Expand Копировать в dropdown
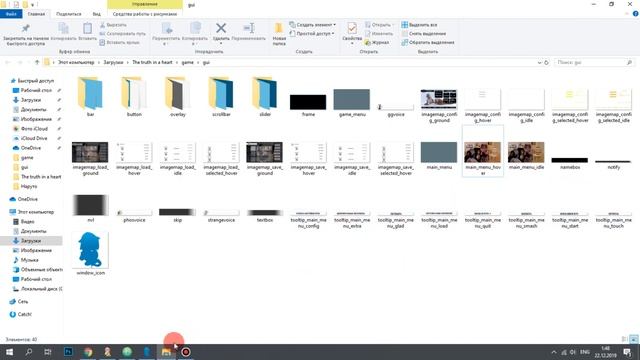 tap(194, 44)
